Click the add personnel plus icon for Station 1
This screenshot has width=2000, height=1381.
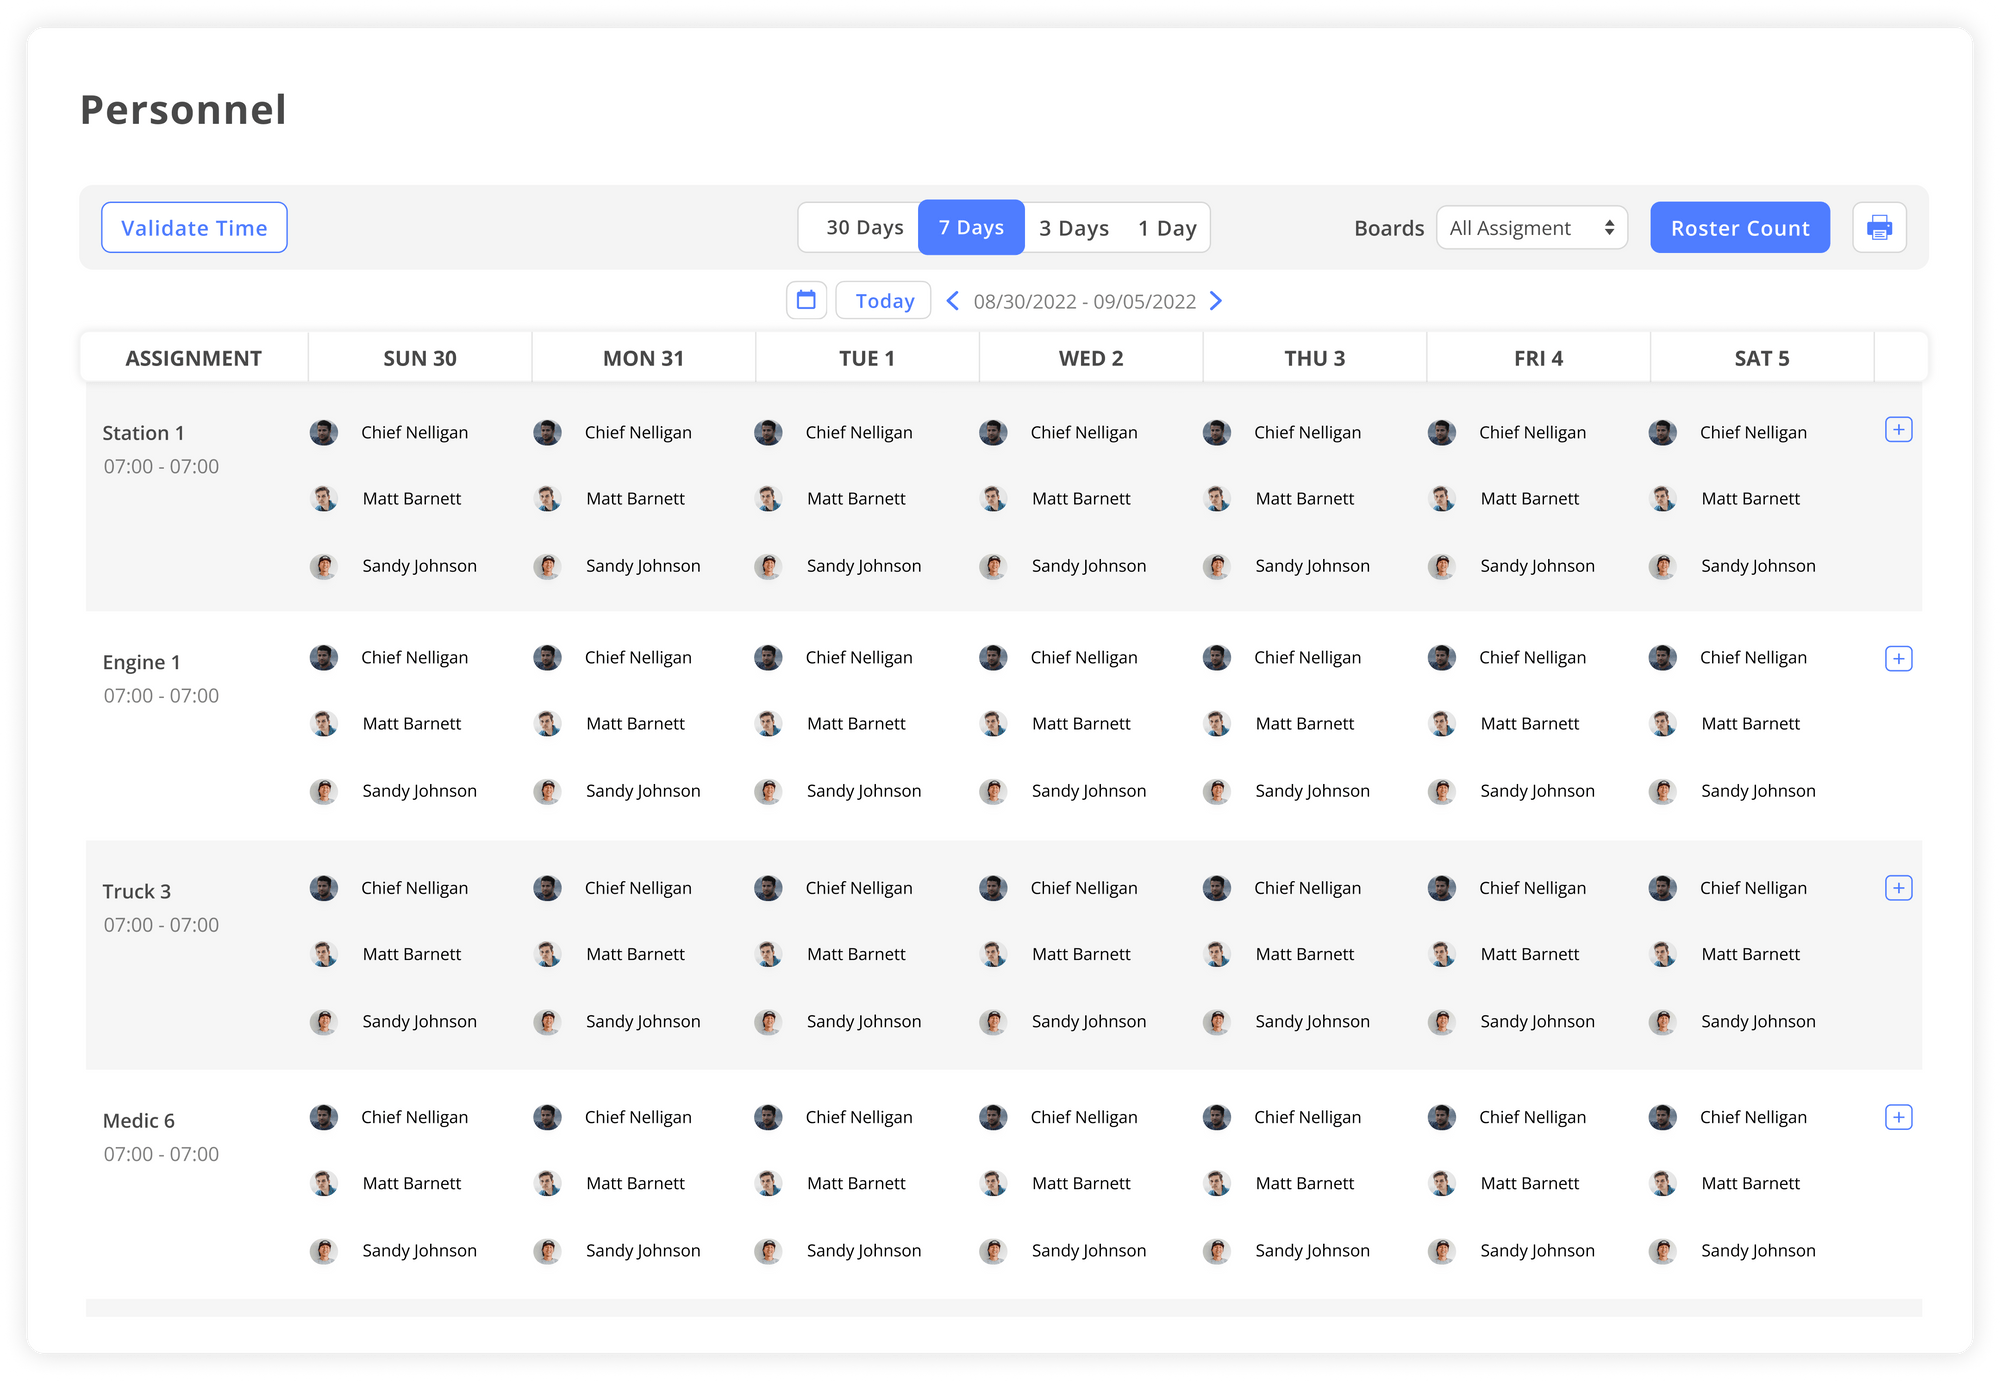pos(1898,429)
